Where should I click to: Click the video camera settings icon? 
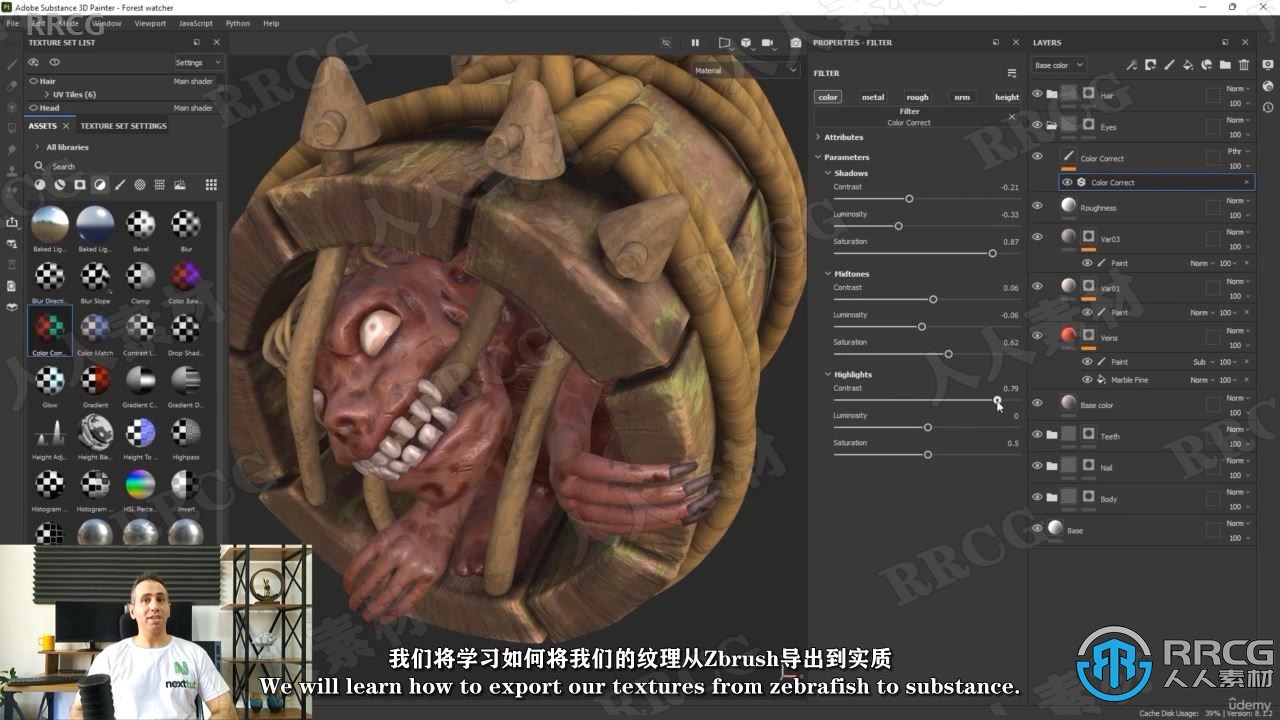768,43
